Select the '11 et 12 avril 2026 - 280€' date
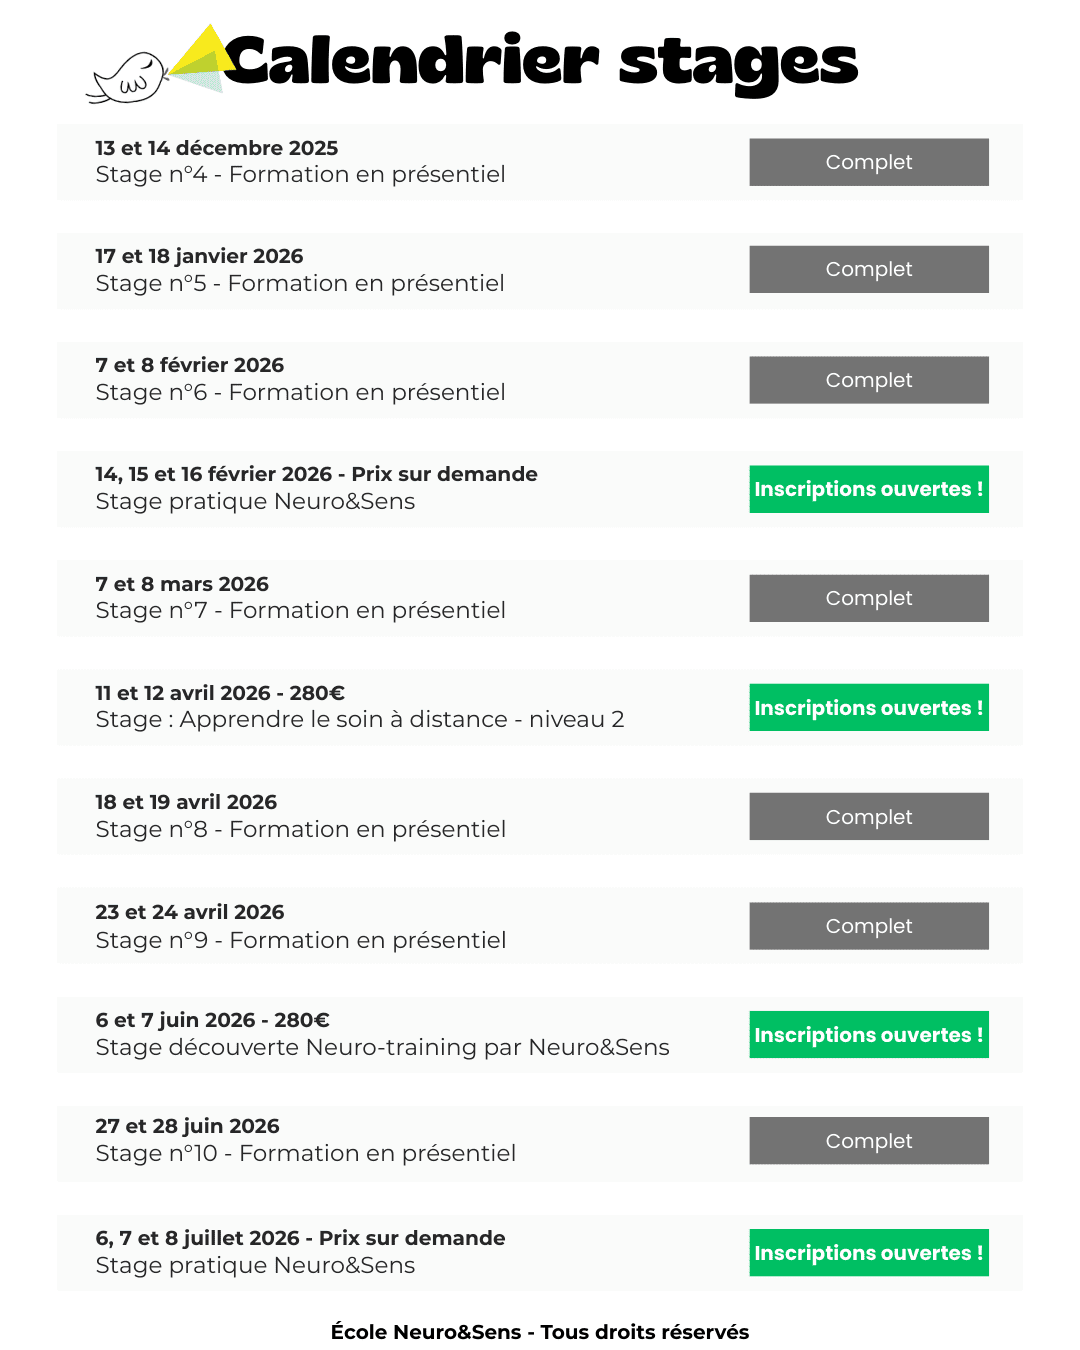Image resolution: width=1080 pixels, height=1350 pixels. [x=220, y=693]
